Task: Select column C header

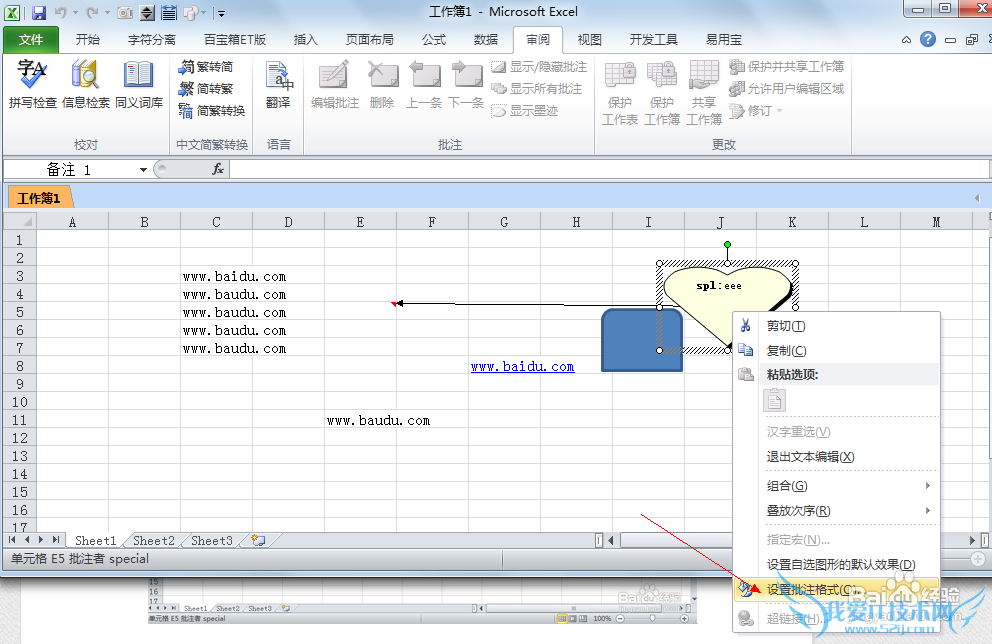Action: pos(216,222)
